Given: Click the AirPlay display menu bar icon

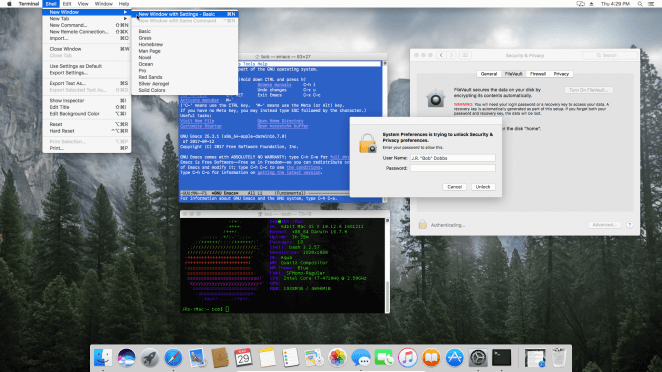Looking at the screenshot, I should 581,4.
